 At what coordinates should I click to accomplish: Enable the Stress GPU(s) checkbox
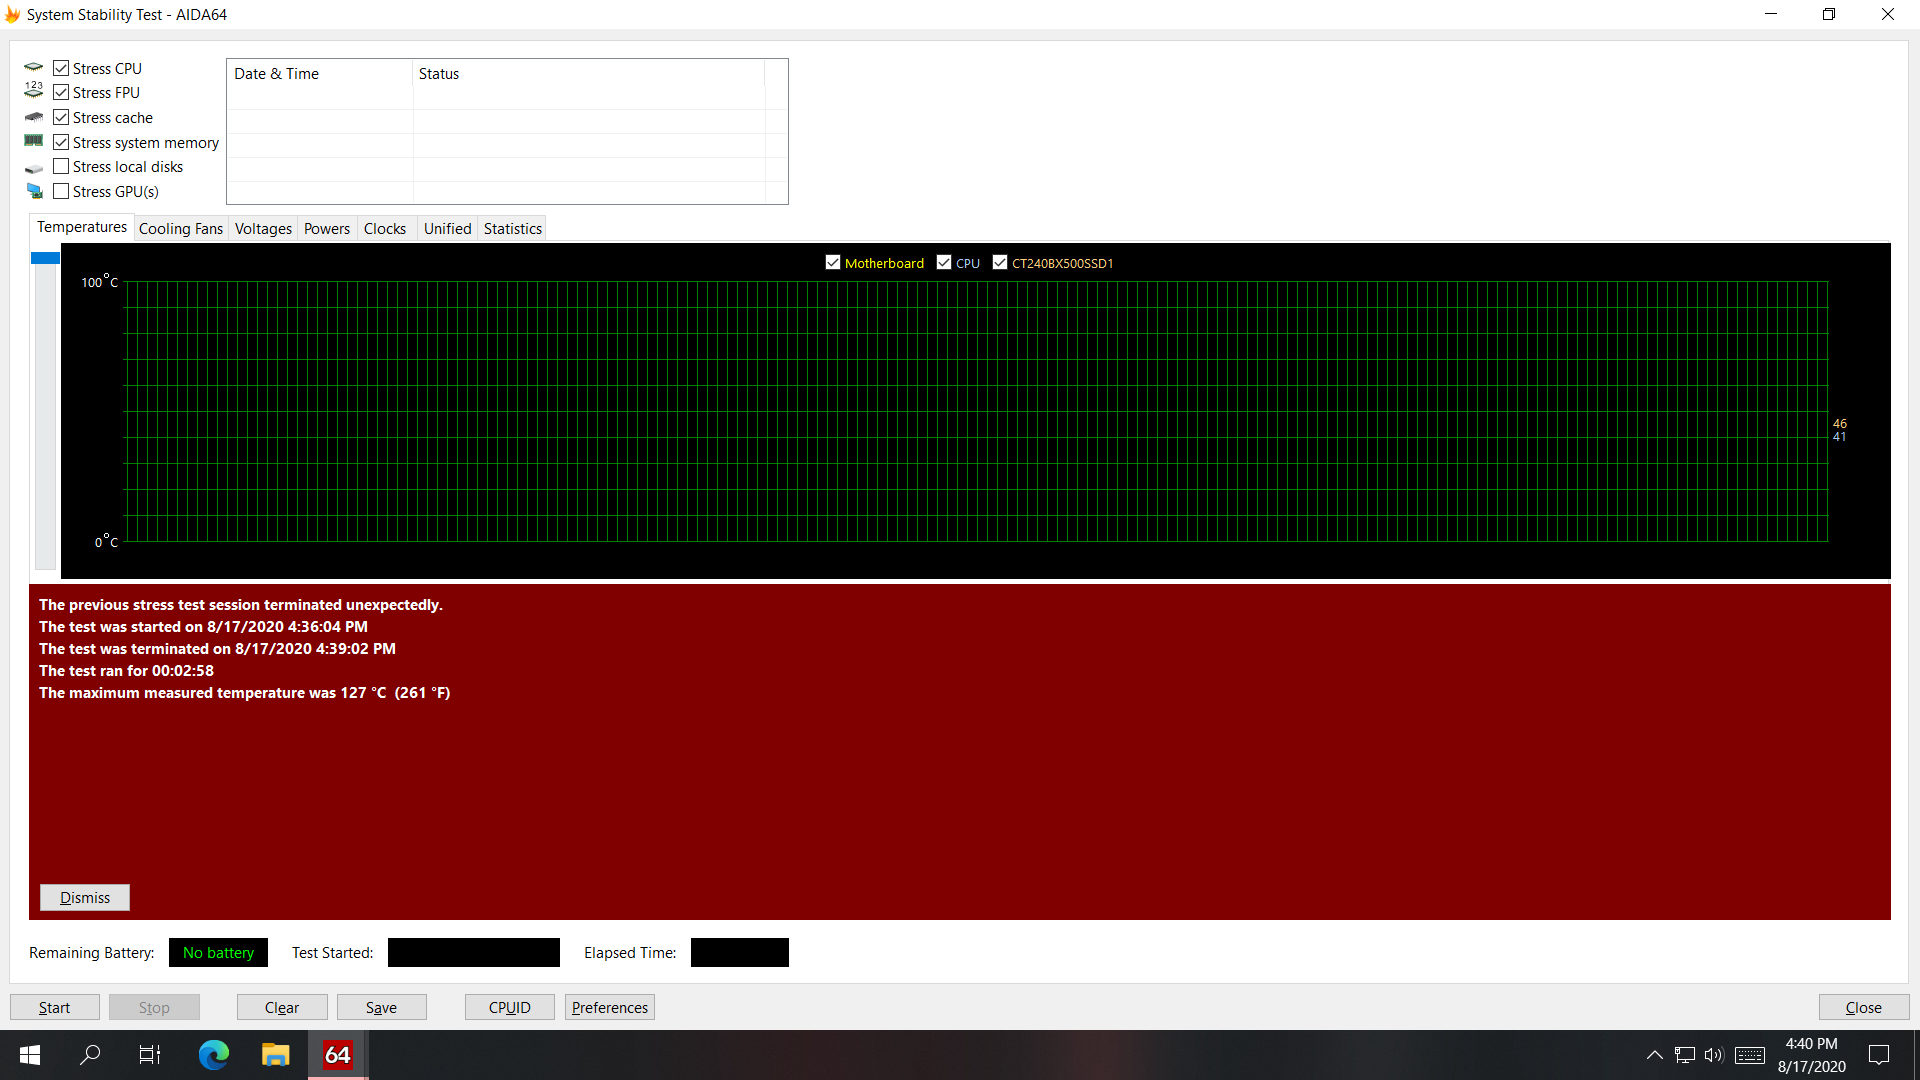[x=62, y=191]
